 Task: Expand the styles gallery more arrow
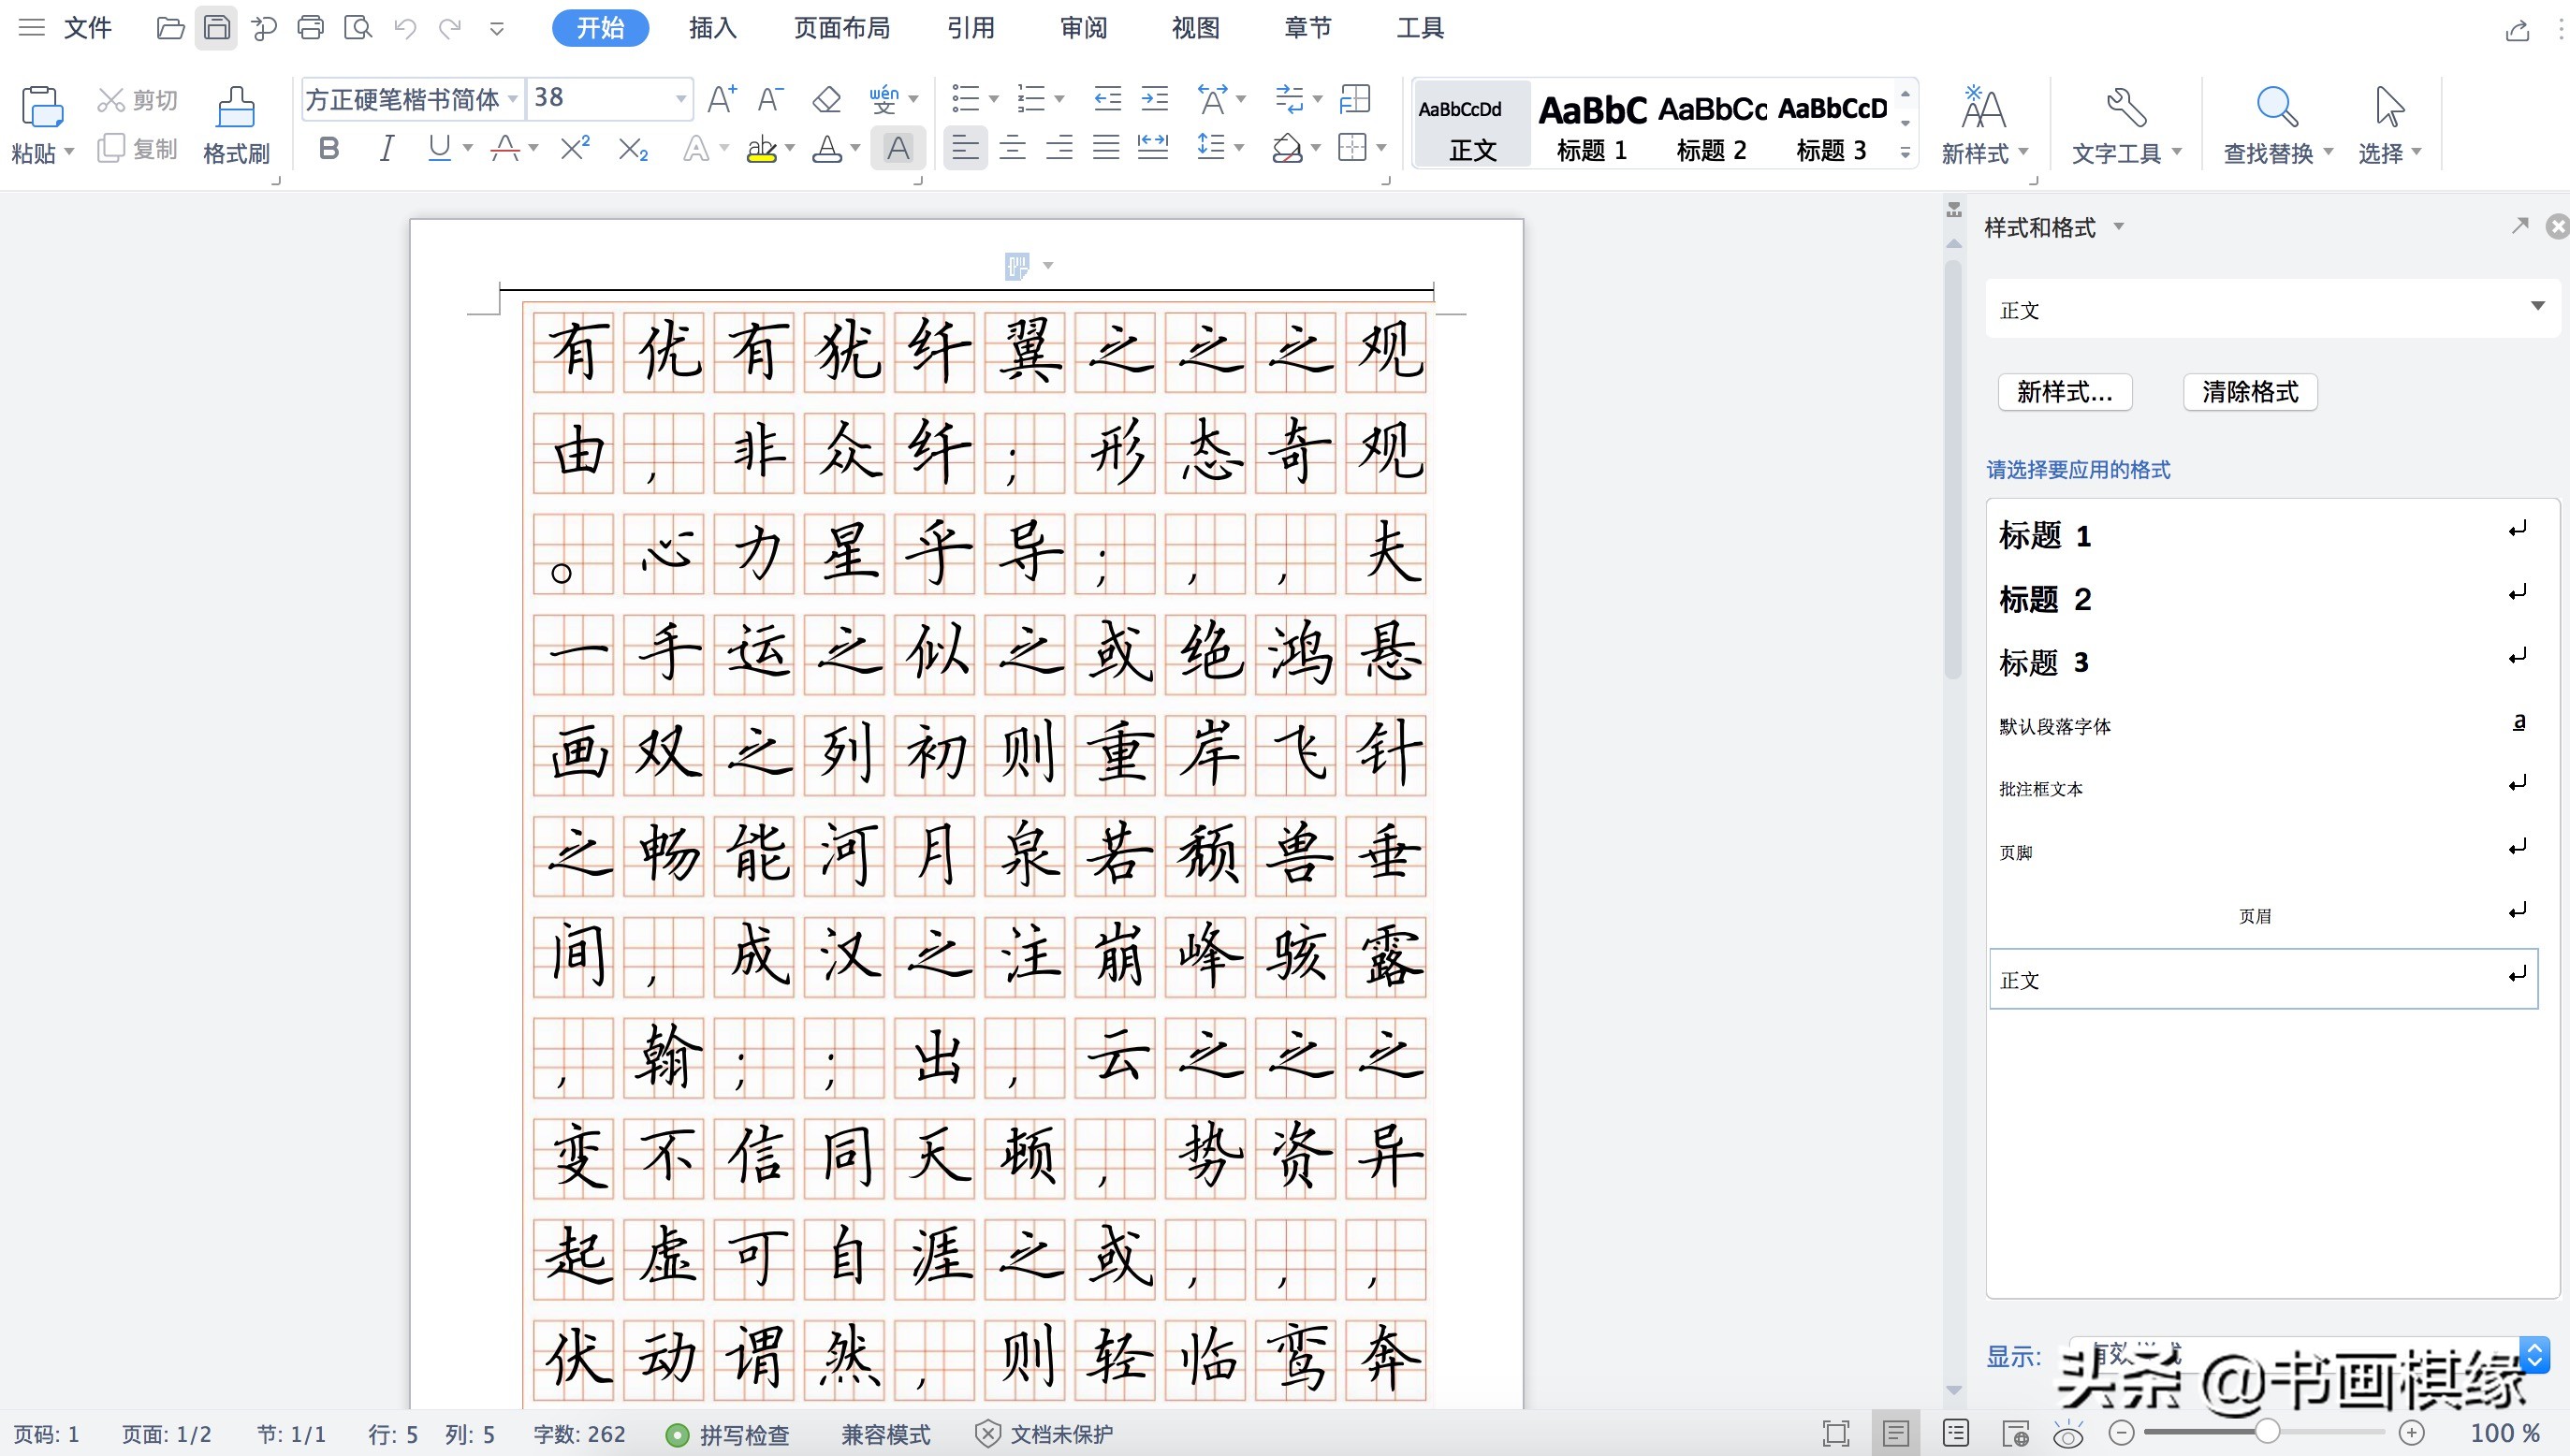(x=1905, y=153)
